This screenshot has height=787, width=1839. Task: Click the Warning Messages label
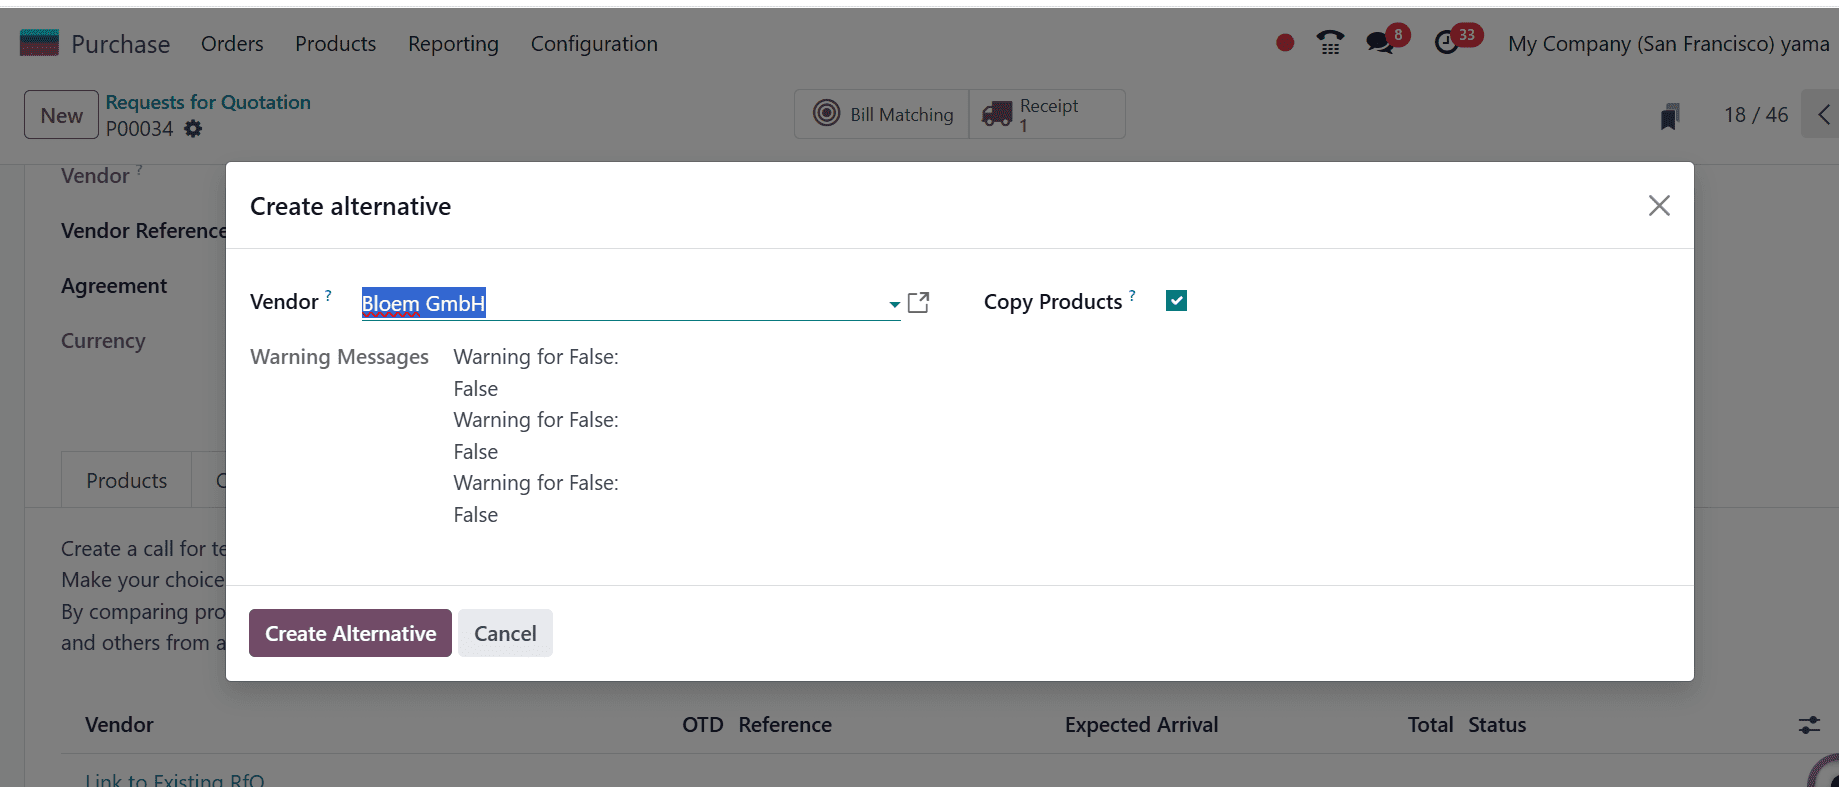(339, 357)
